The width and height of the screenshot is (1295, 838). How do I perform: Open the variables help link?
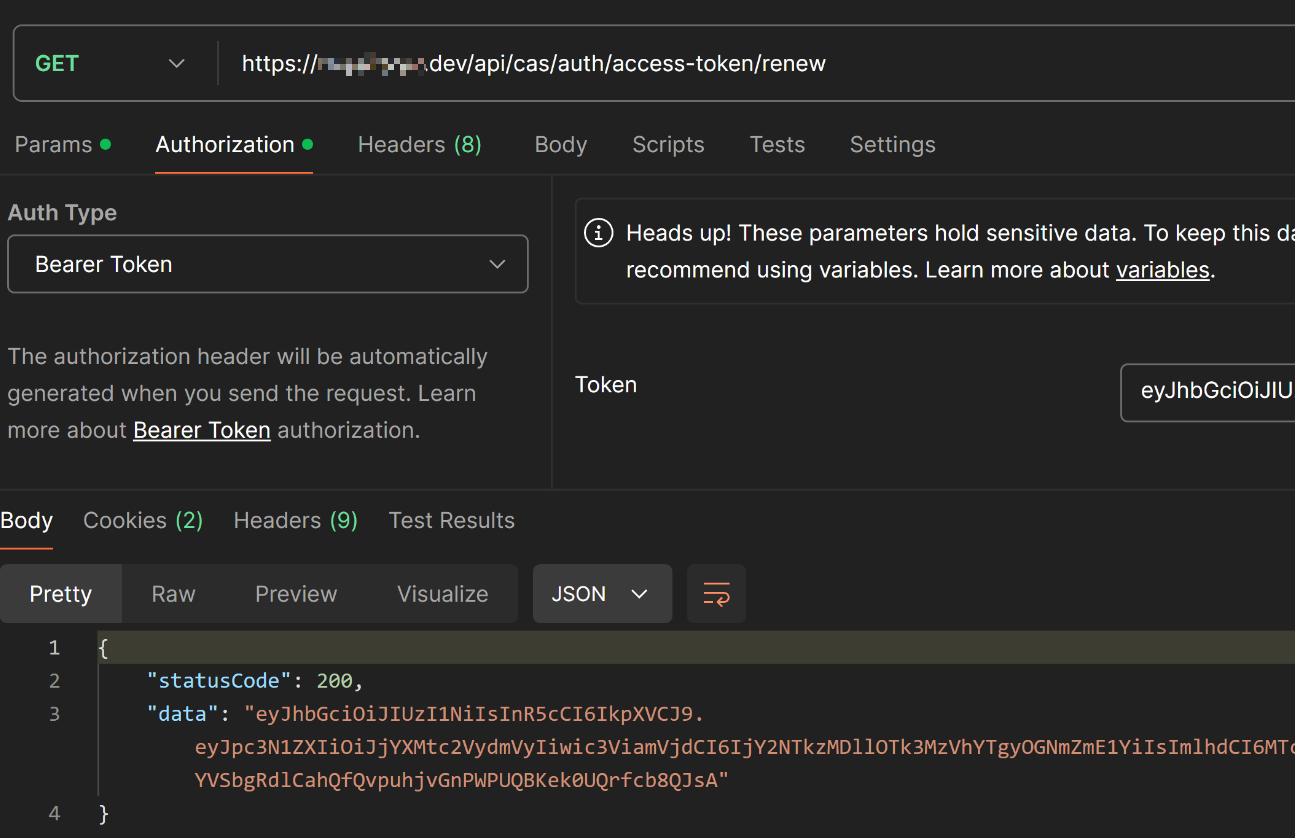point(1162,270)
